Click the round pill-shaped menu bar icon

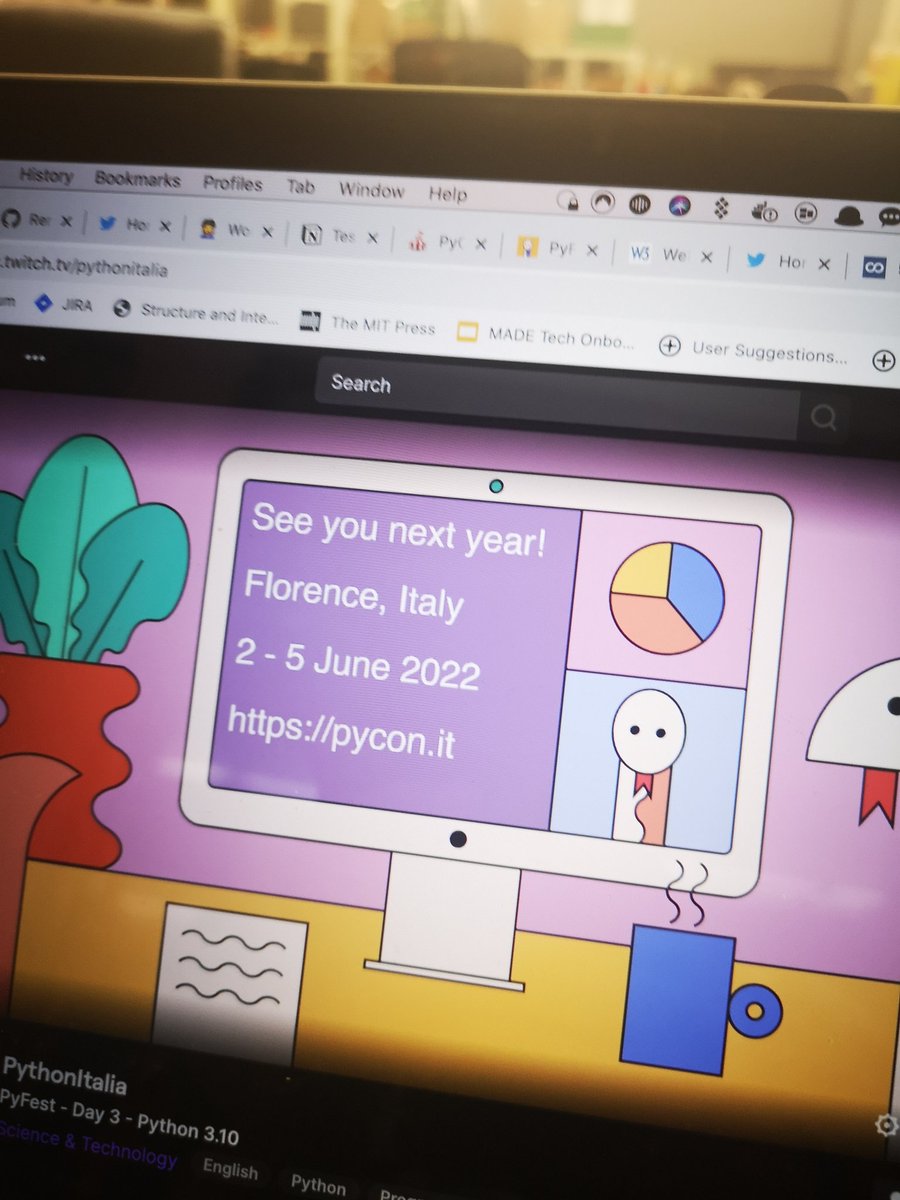click(806, 213)
